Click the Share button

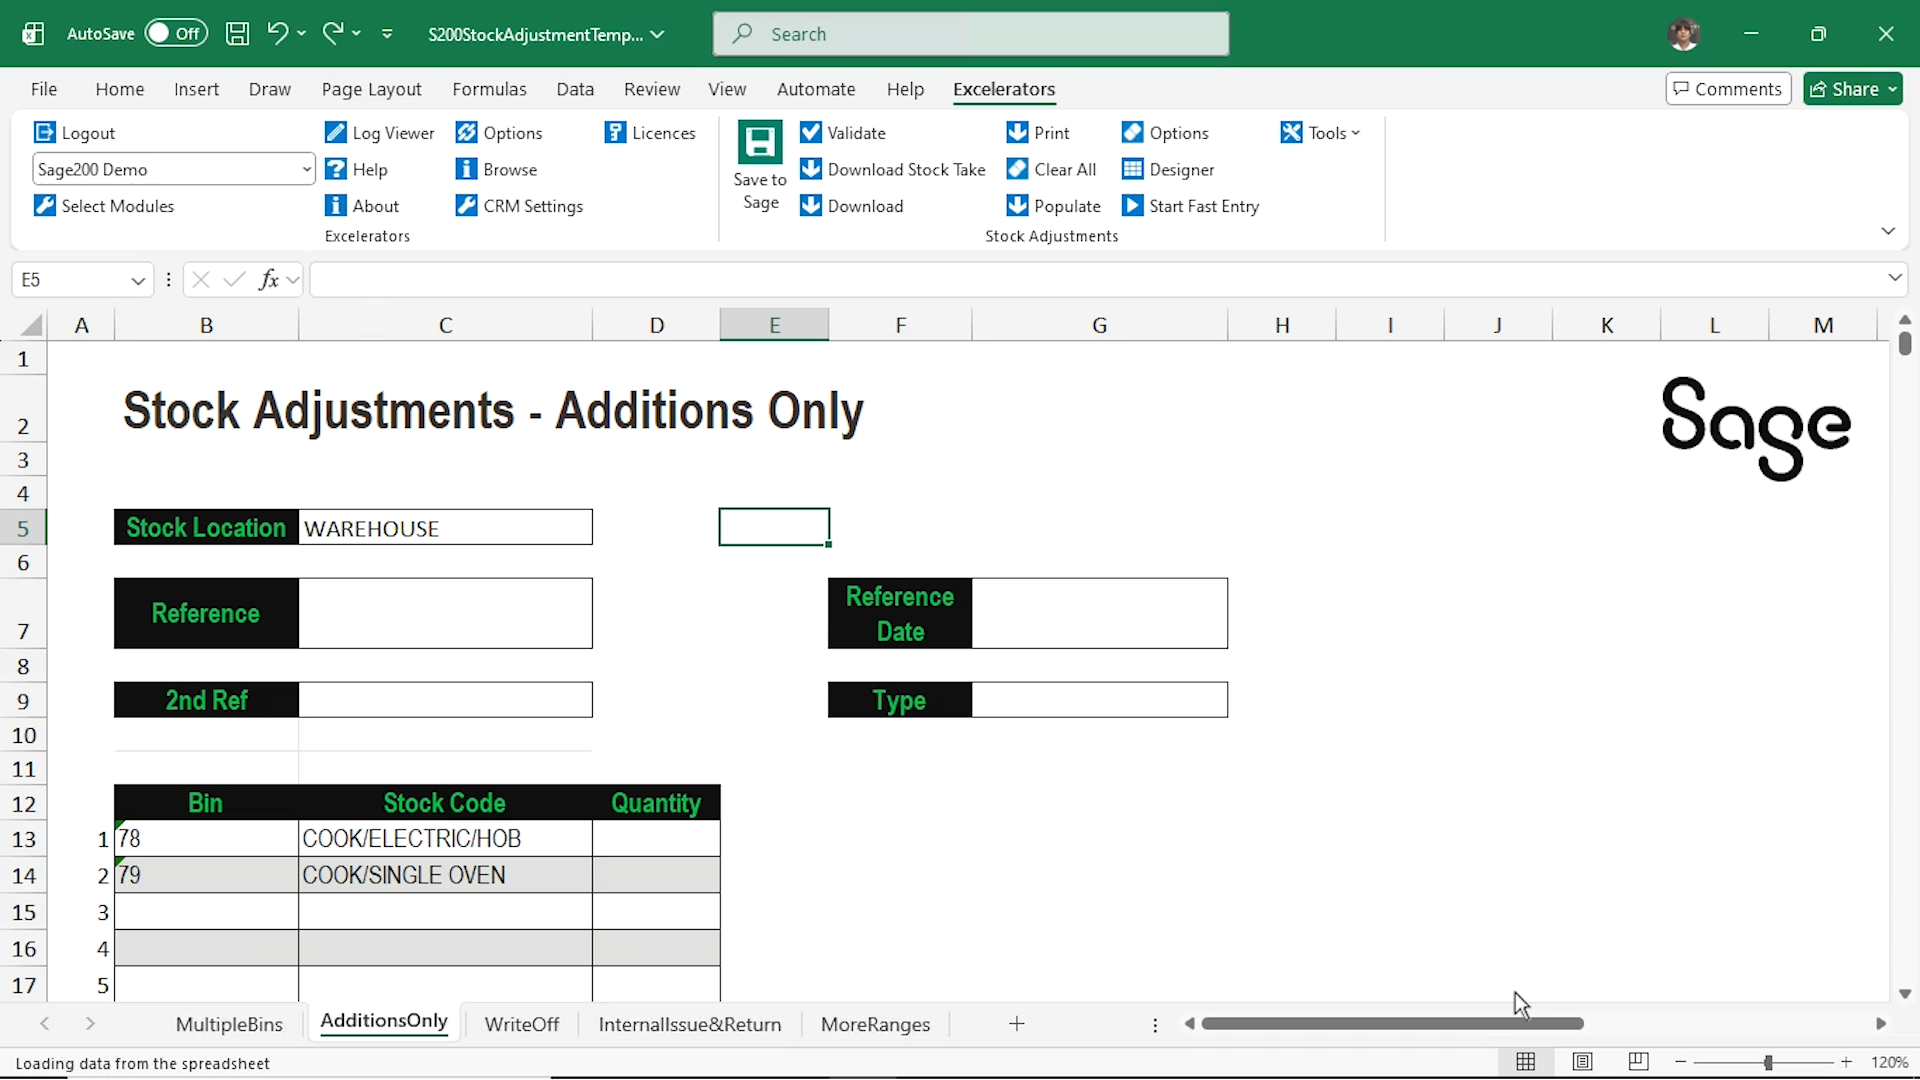coord(1853,89)
